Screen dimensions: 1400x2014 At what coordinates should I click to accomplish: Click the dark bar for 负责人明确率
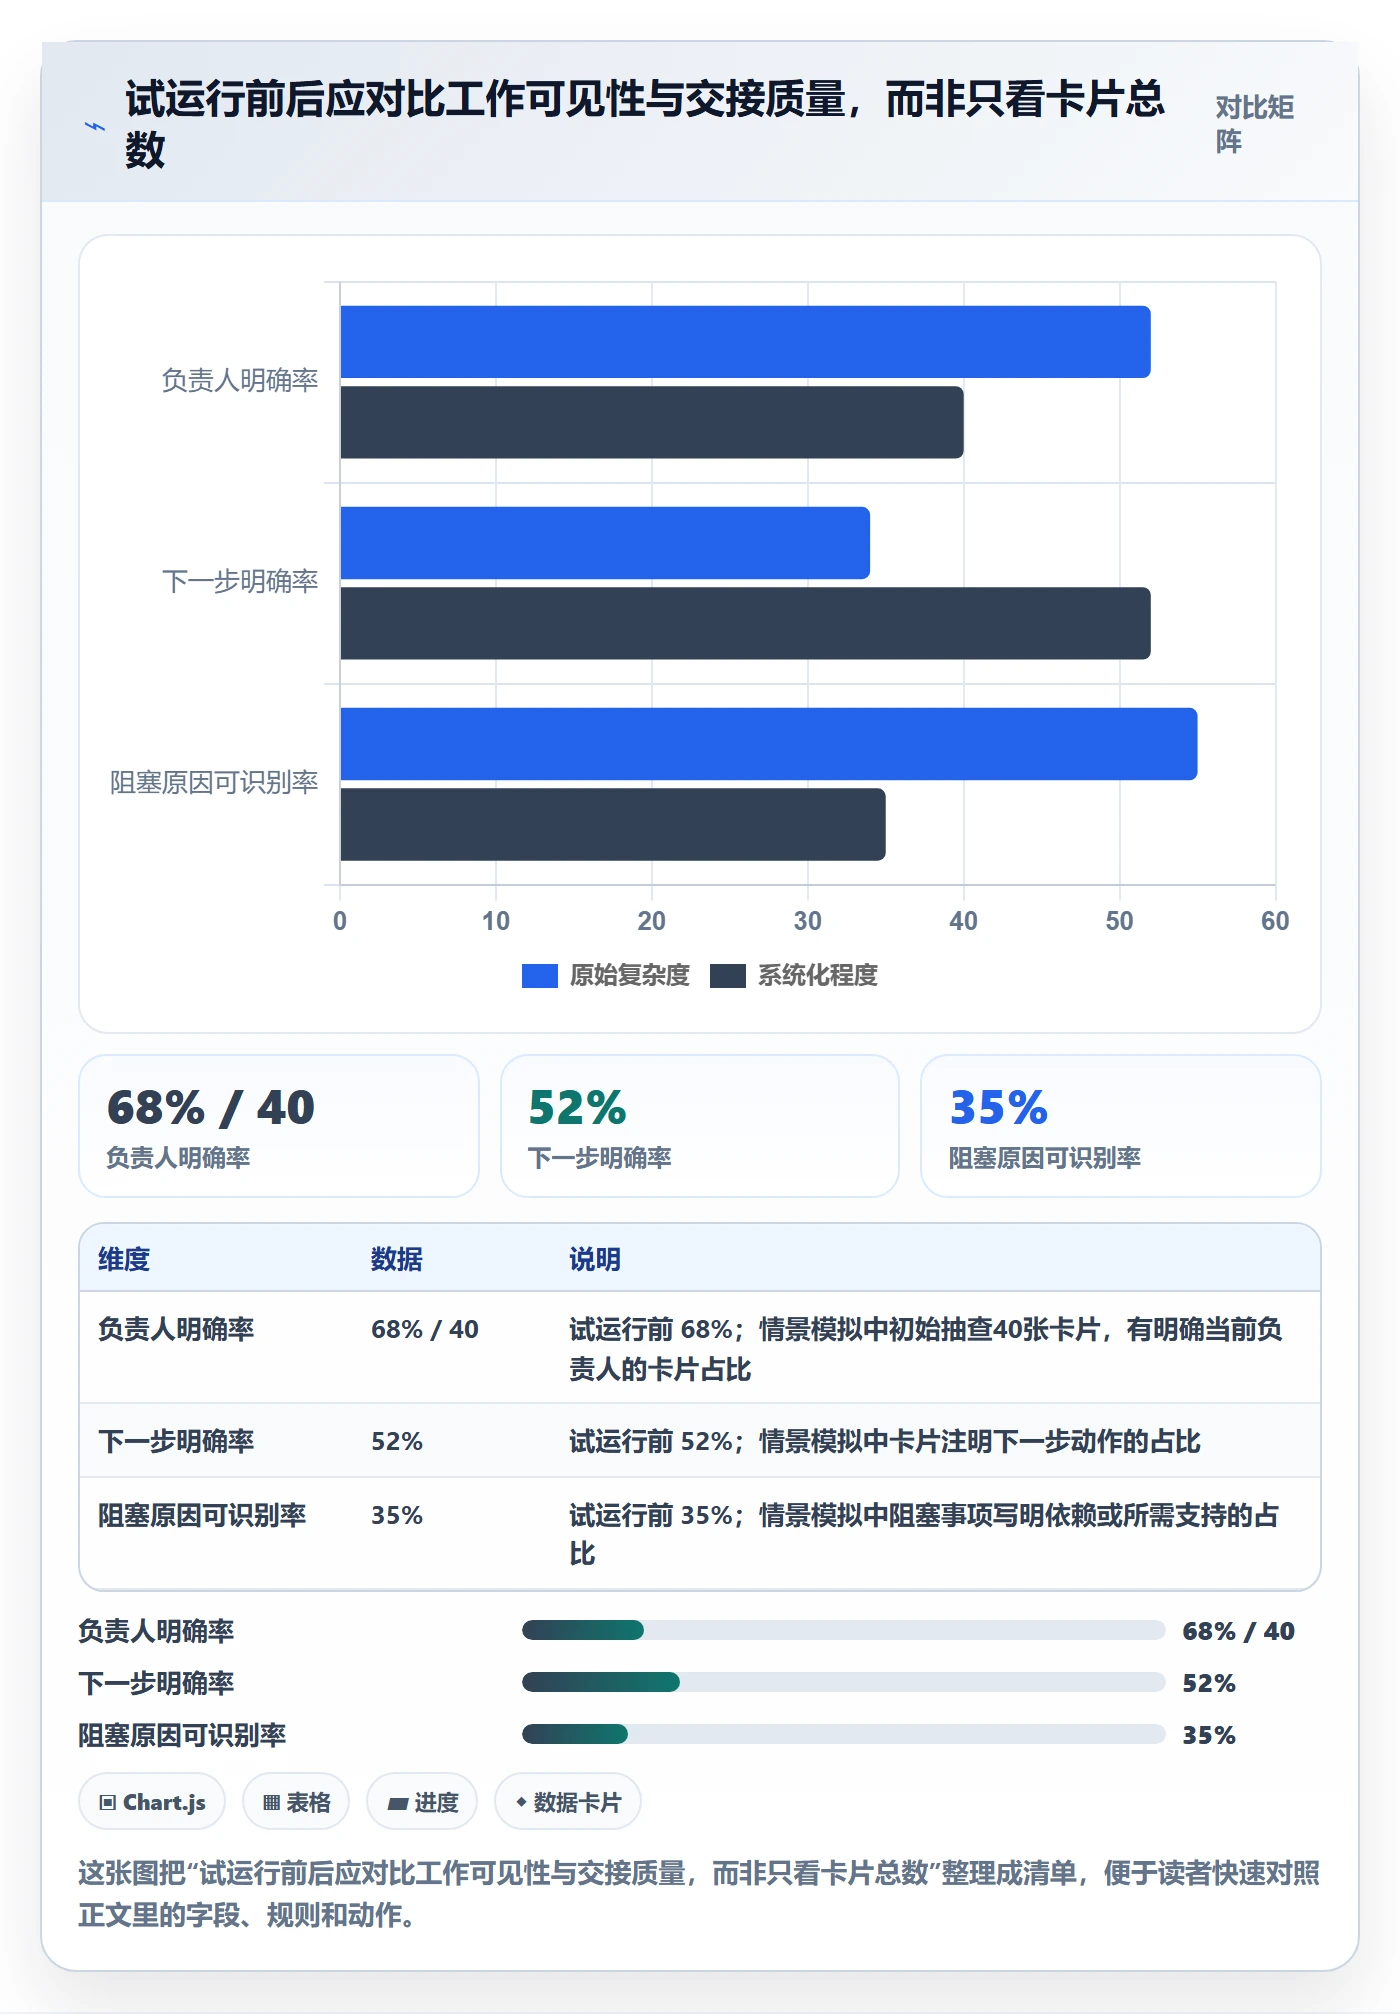pos(652,423)
